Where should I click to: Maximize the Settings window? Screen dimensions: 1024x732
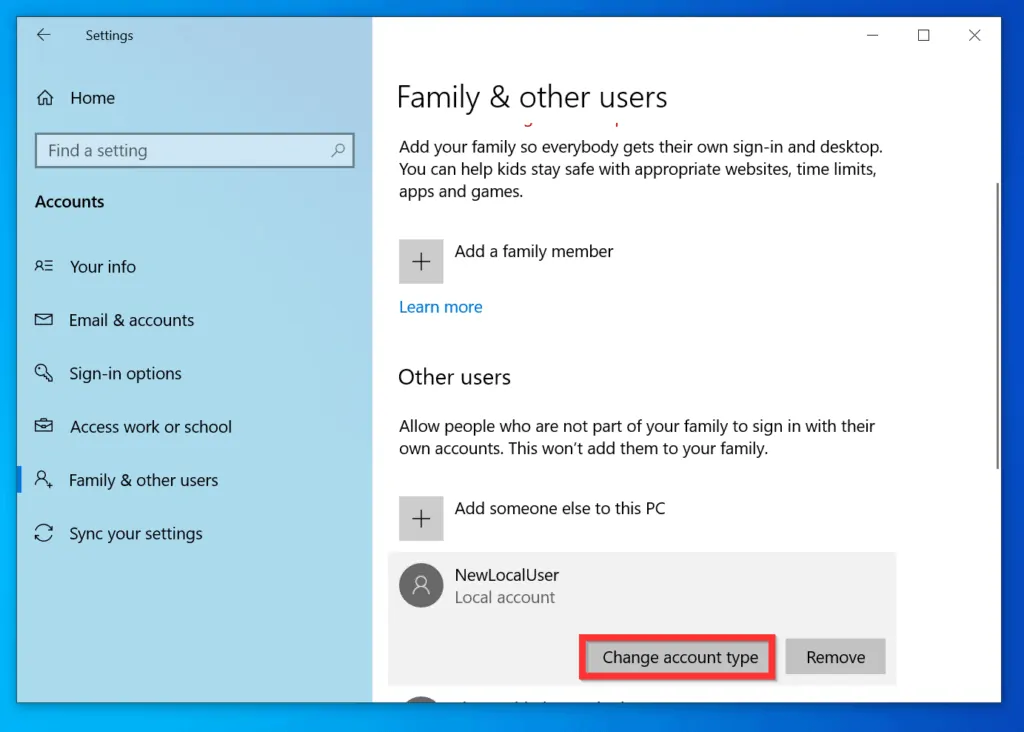[x=923, y=35]
